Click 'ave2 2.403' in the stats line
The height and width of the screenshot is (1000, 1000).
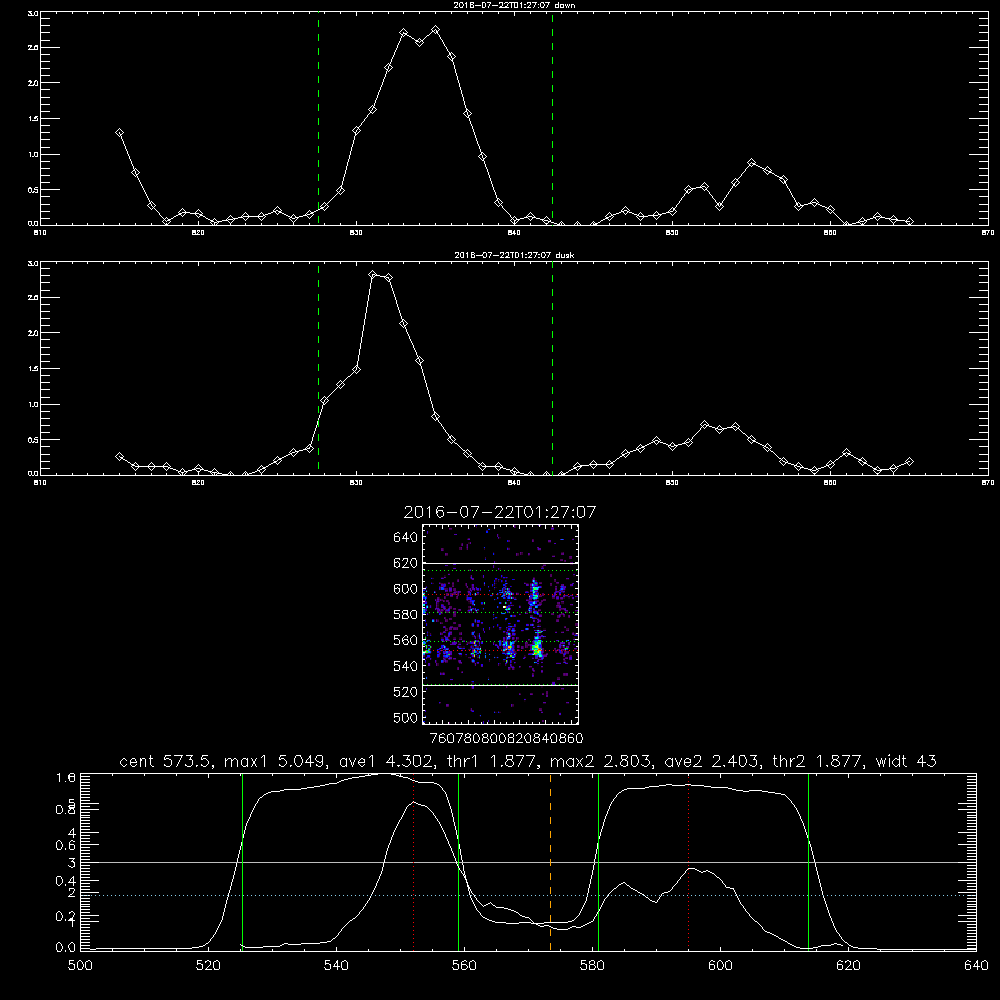(712, 761)
